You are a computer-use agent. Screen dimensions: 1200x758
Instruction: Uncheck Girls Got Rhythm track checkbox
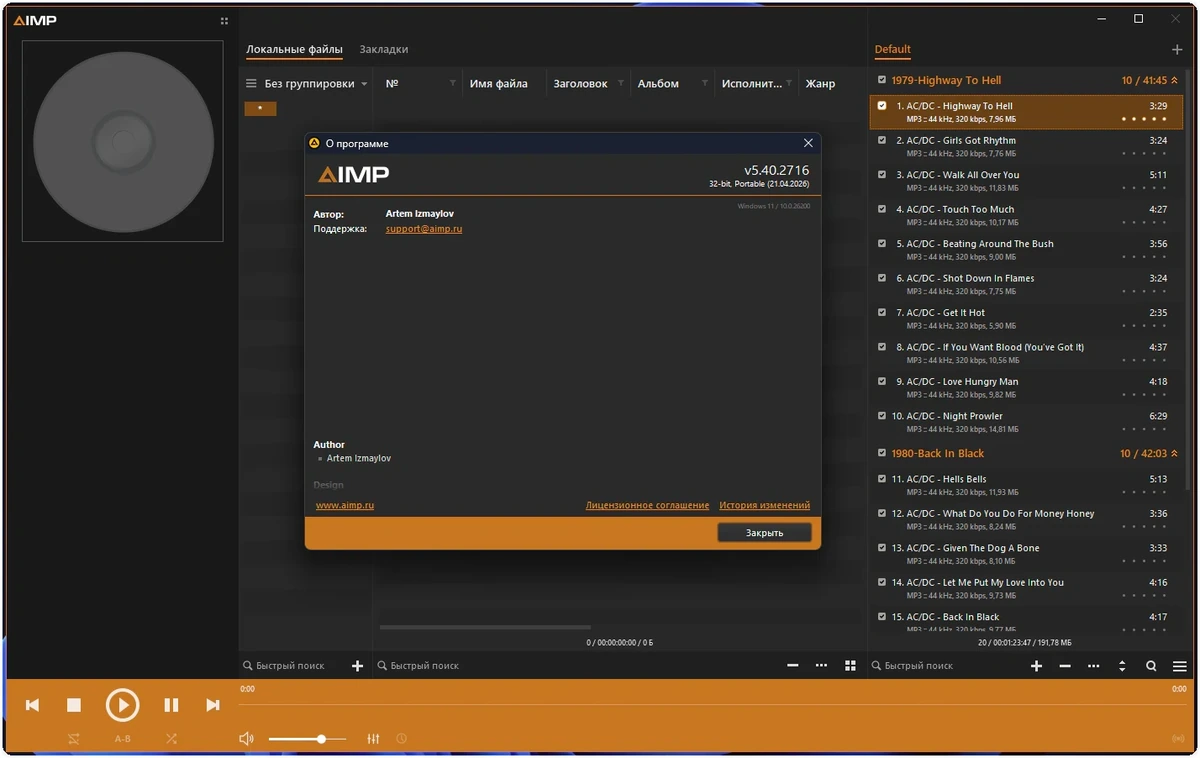point(882,140)
